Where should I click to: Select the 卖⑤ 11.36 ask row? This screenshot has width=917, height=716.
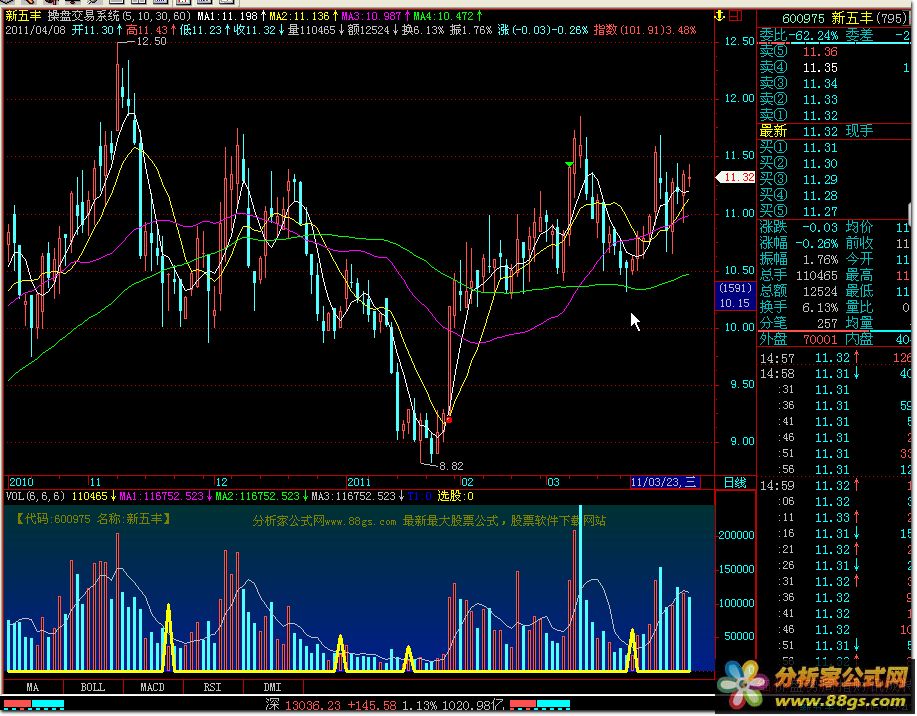tap(835, 51)
